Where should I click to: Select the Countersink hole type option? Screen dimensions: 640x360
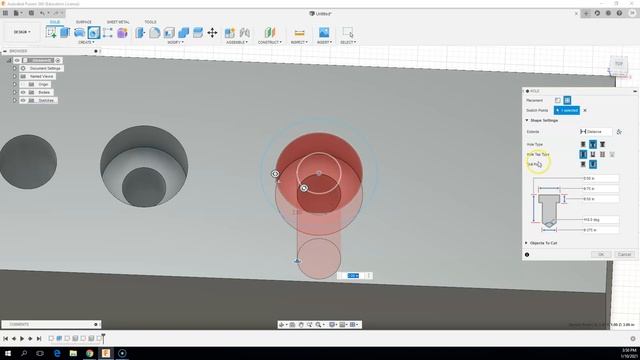(x=602, y=144)
